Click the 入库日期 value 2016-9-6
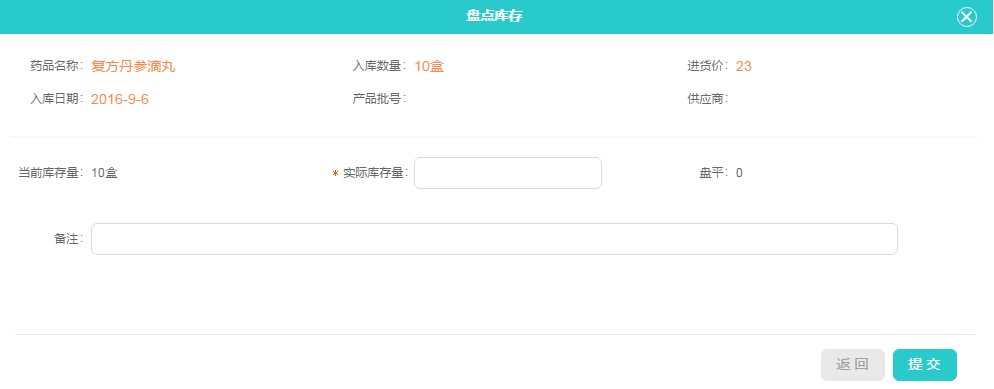 (120, 99)
